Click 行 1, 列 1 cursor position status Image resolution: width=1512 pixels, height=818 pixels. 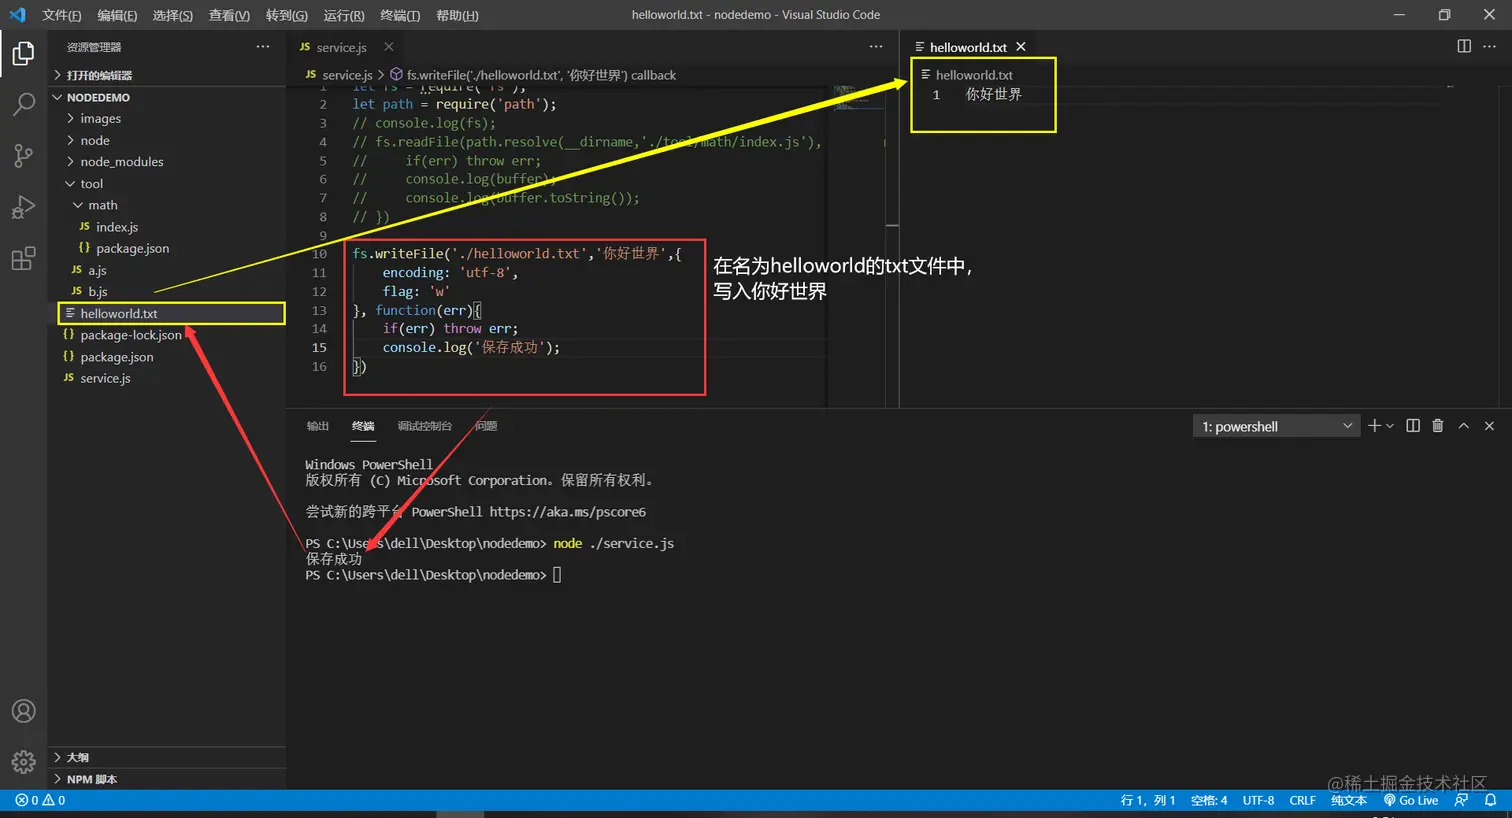click(1148, 800)
